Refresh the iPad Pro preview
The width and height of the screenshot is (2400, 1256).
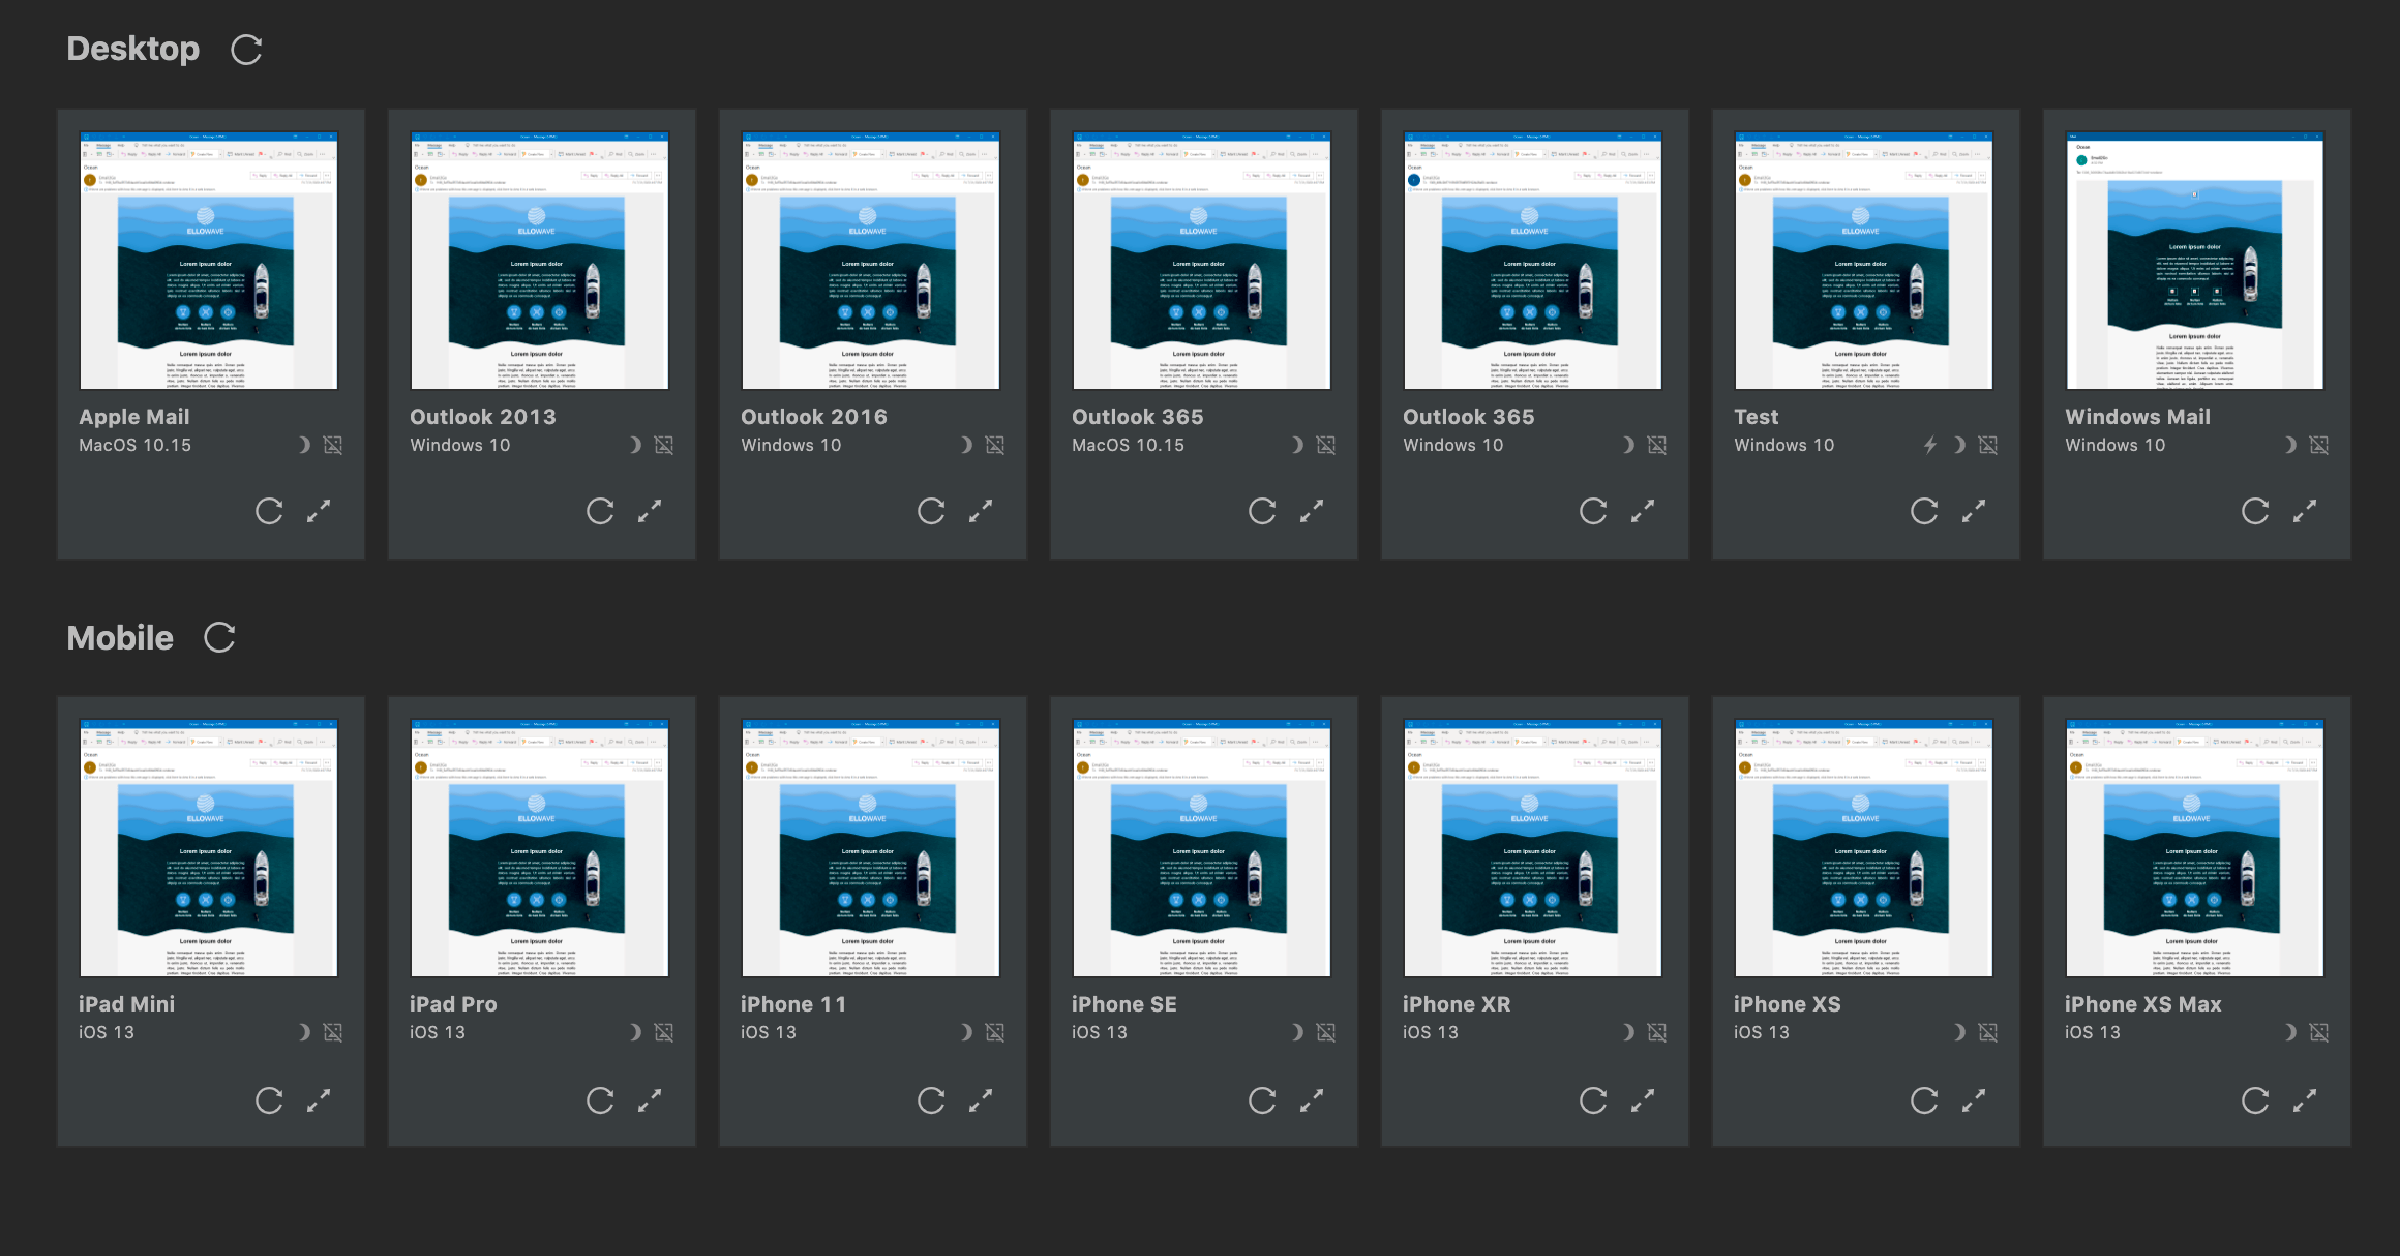[x=600, y=1100]
